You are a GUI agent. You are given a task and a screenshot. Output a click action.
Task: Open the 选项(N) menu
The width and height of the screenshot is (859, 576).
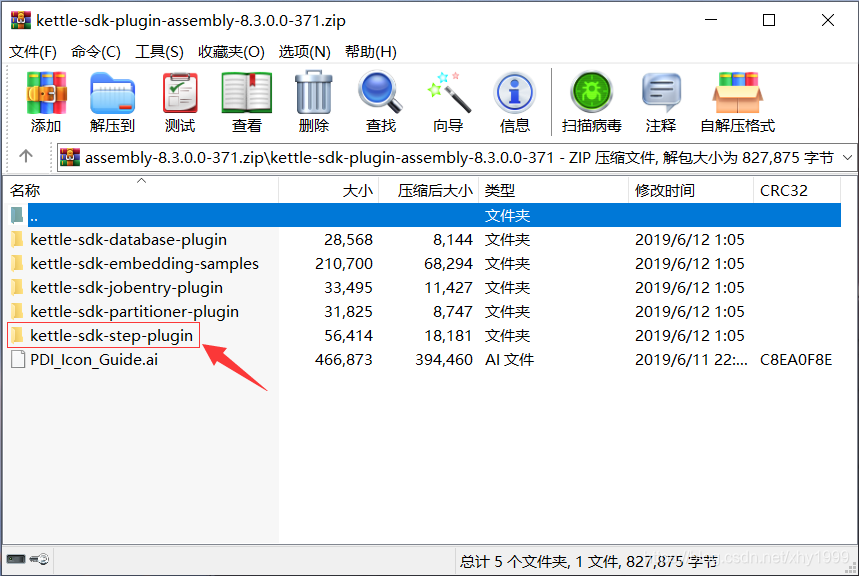(x=305, y=52)
